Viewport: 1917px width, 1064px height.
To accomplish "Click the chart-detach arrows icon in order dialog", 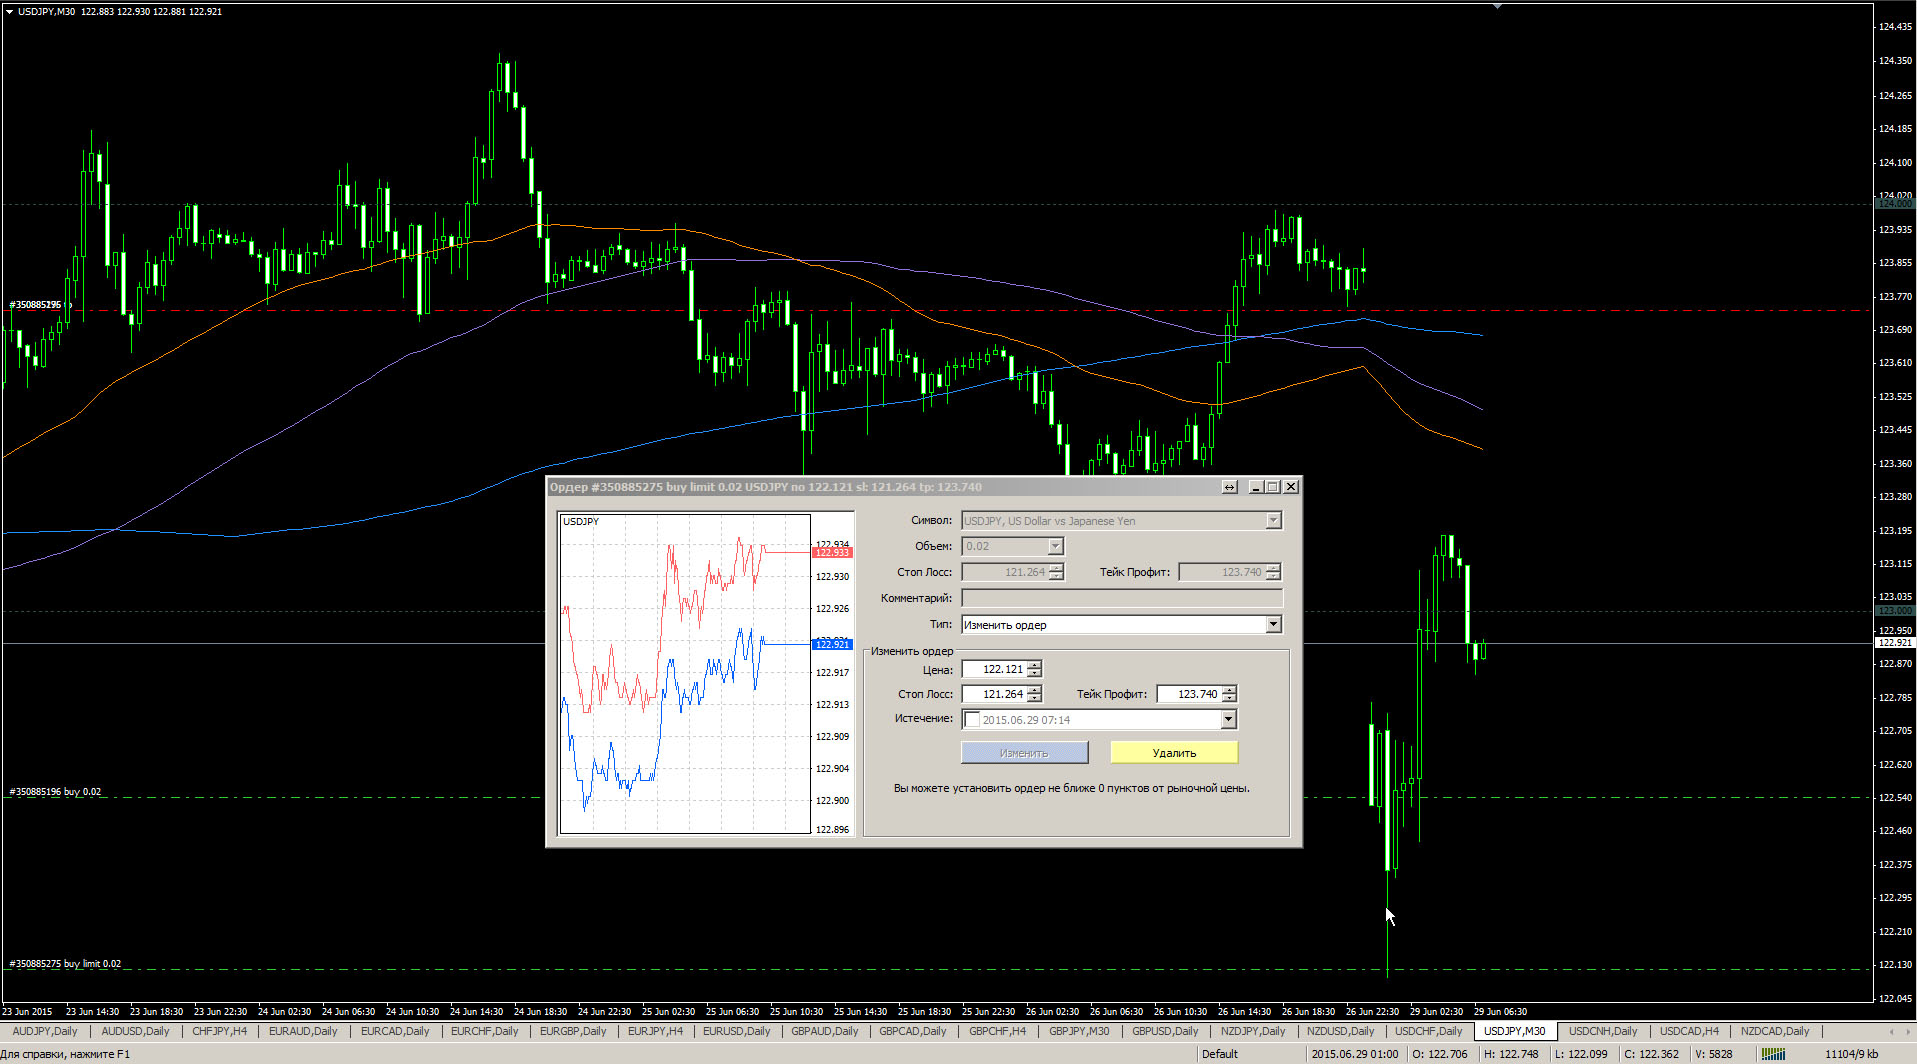I will pos(1229,487).
